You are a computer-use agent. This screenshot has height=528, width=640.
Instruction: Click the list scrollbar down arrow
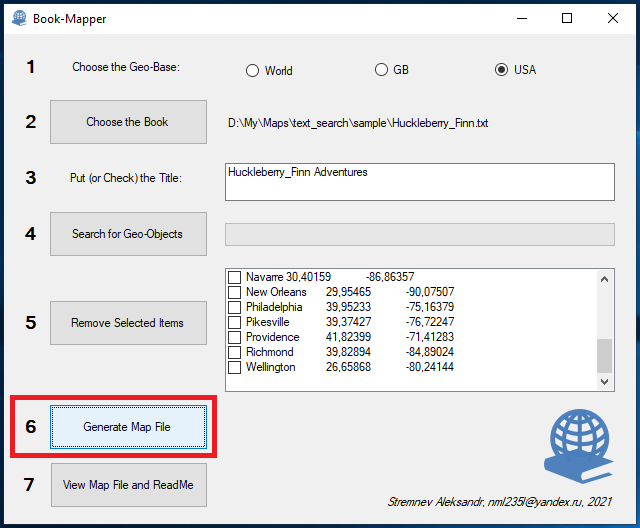[604, 382]
